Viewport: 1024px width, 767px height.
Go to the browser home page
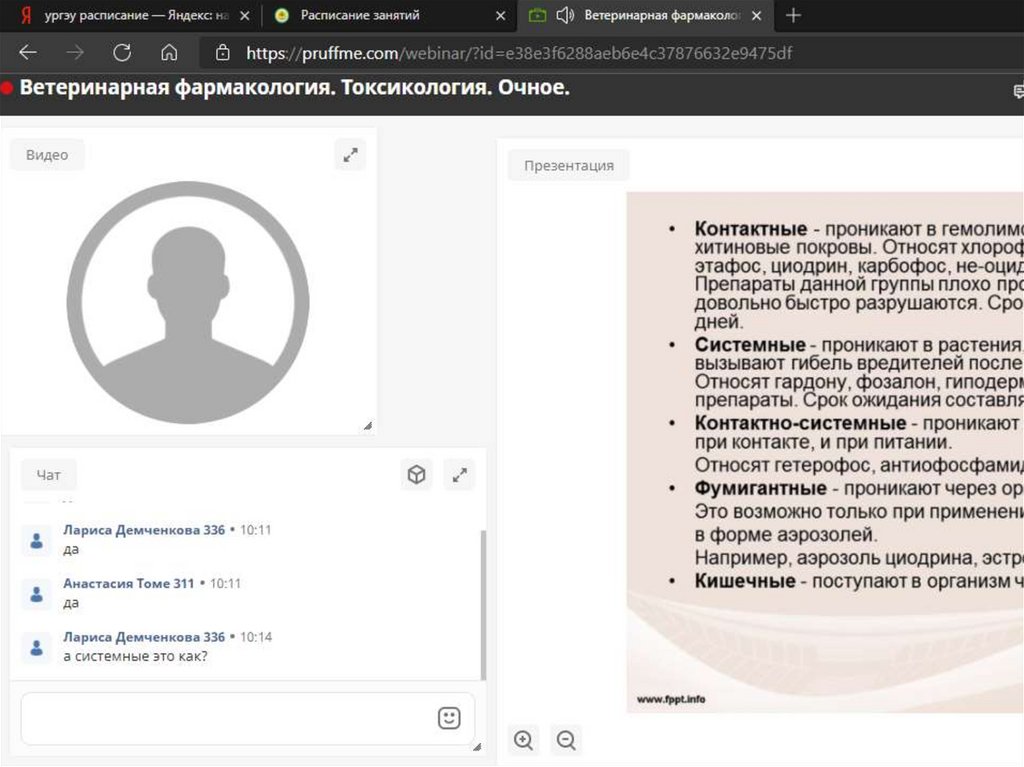click(x=169, y=53)
